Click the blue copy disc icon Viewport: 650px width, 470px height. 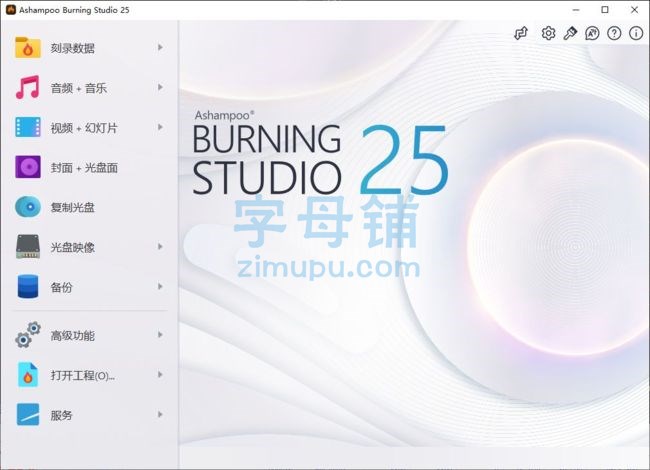tap(28, 207)
